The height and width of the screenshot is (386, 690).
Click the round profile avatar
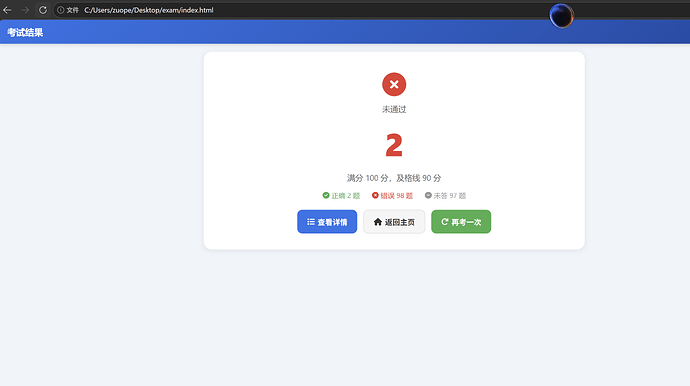(x=561, y=16)
